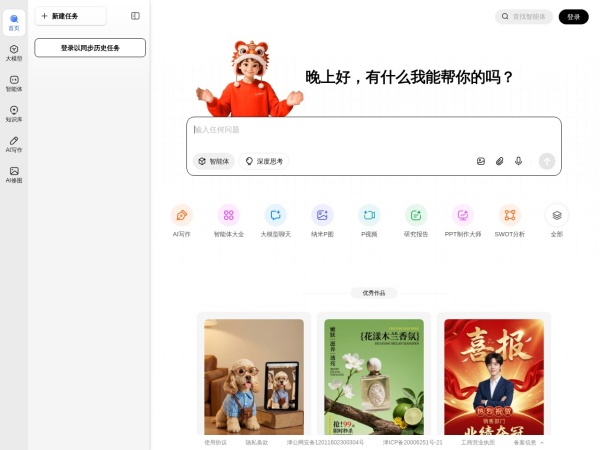Open the 津公网安备 footer link
The height and width of the screenshot is (450, 600).
(325, 442)
